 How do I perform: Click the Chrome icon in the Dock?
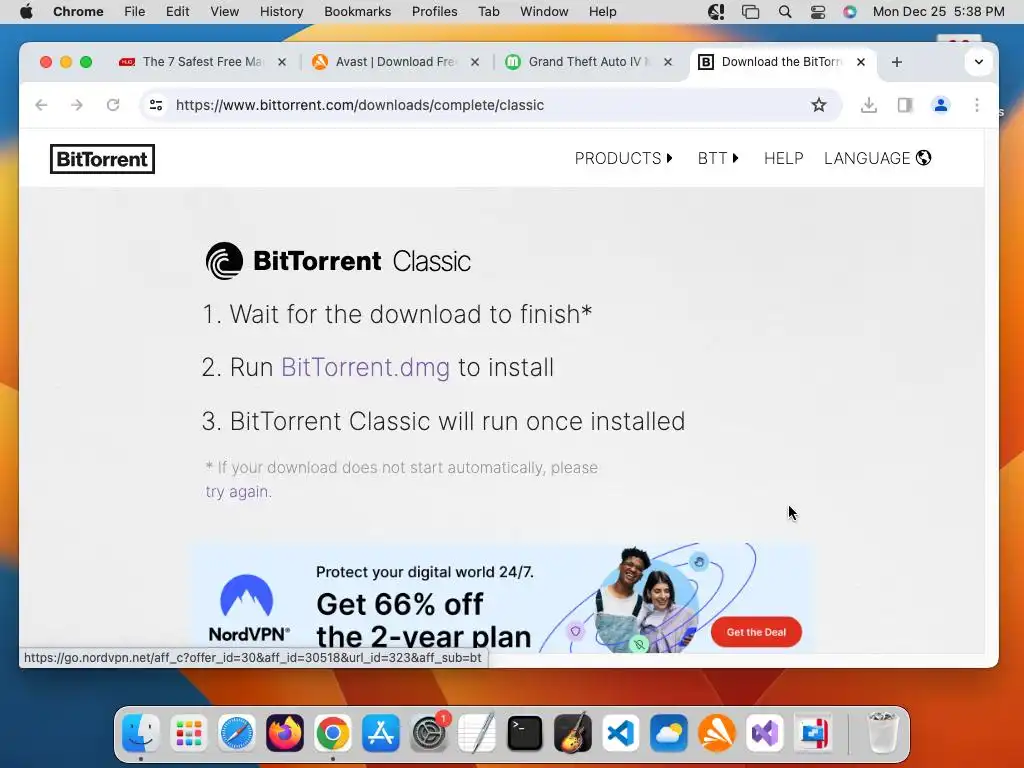[332, 733]
